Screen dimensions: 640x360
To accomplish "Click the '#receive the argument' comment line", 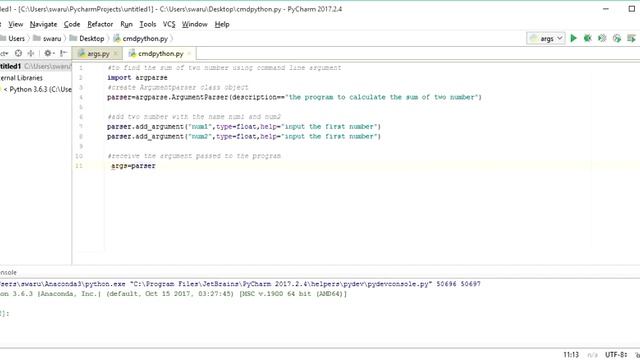I will [x=194, y=156].
